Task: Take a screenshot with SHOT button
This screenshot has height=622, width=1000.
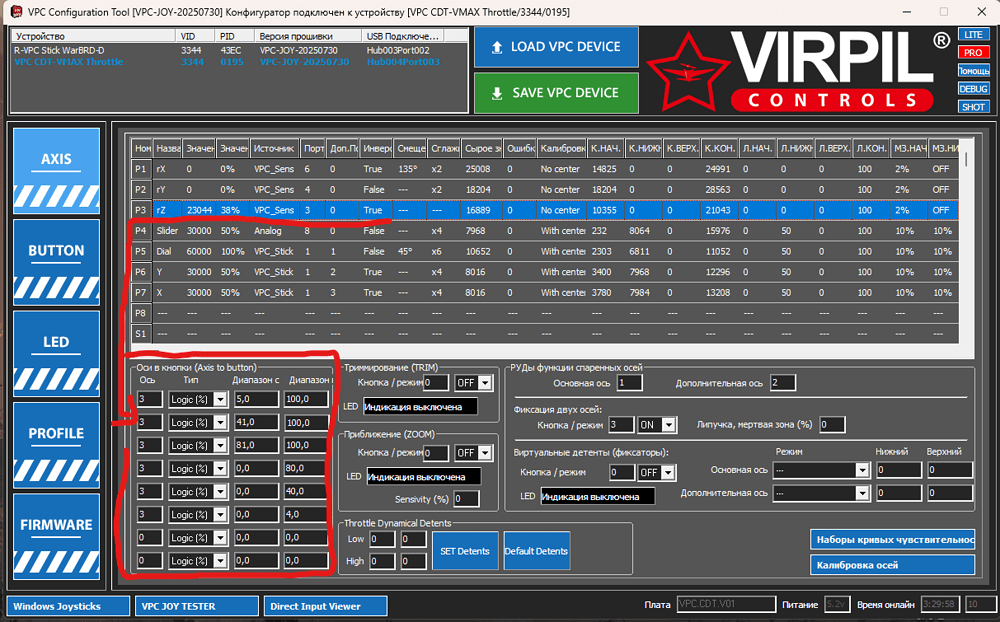Action: pos(973,107)
